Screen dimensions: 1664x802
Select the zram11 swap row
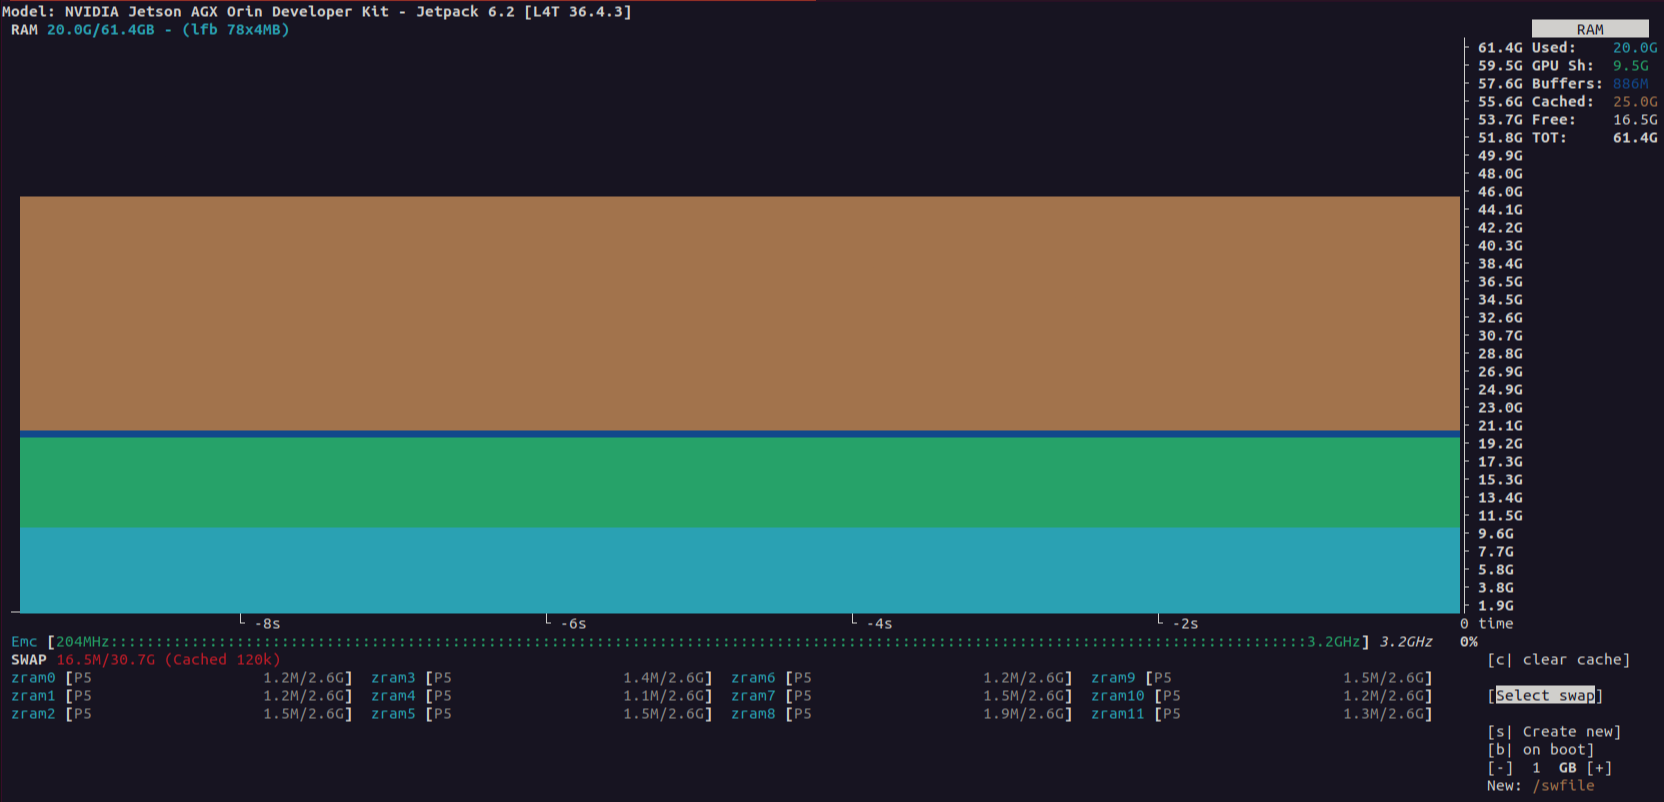(1262, 713)
